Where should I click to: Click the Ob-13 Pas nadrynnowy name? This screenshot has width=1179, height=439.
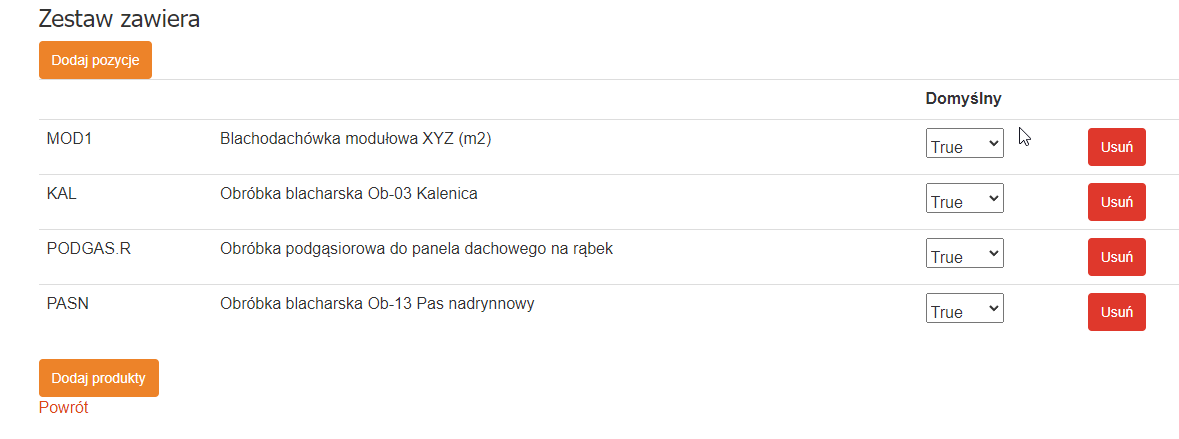point(377,304)
